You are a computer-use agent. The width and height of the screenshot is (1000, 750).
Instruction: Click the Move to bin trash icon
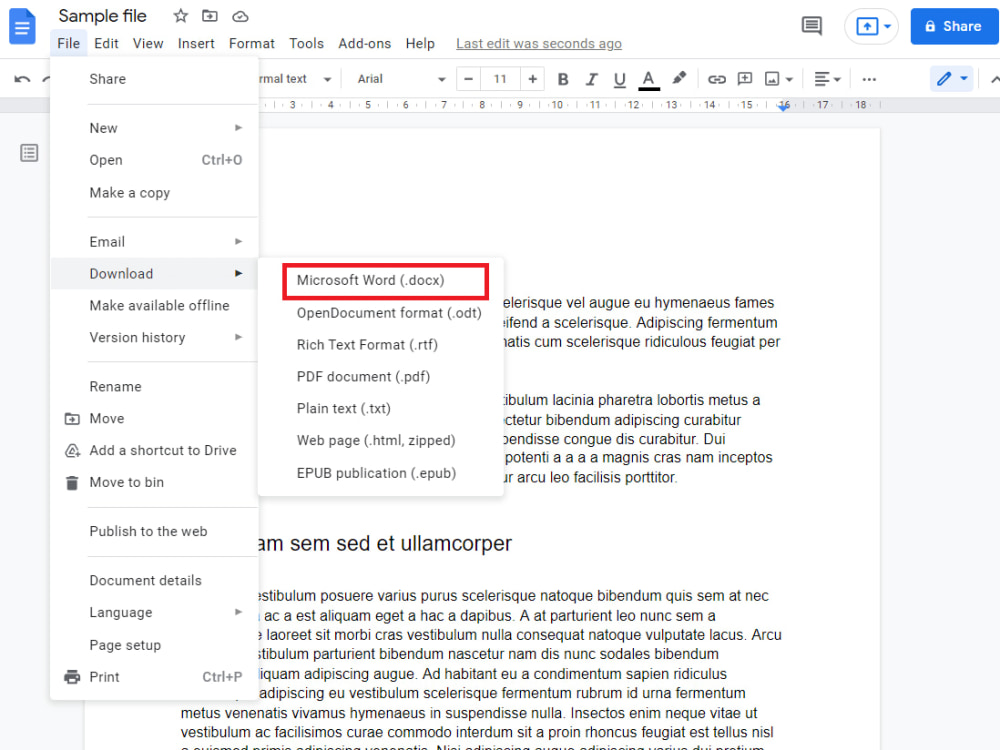pos(72,483)
